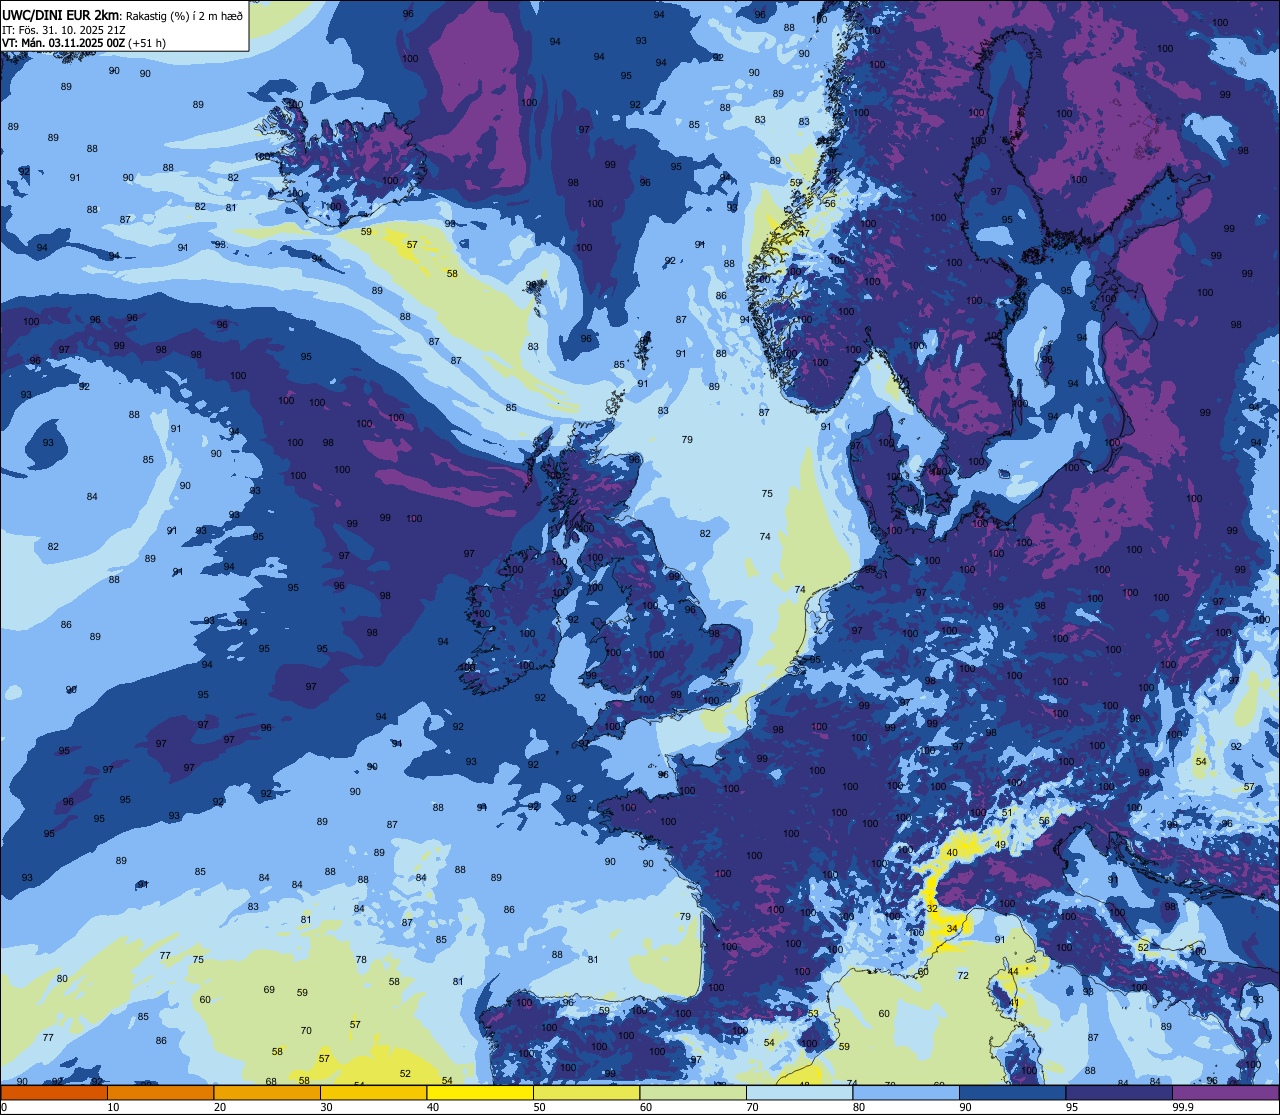
Task: Select the 'IT: Fös. 31. 10. 2025 21Z' line
Action: point(64,29)
